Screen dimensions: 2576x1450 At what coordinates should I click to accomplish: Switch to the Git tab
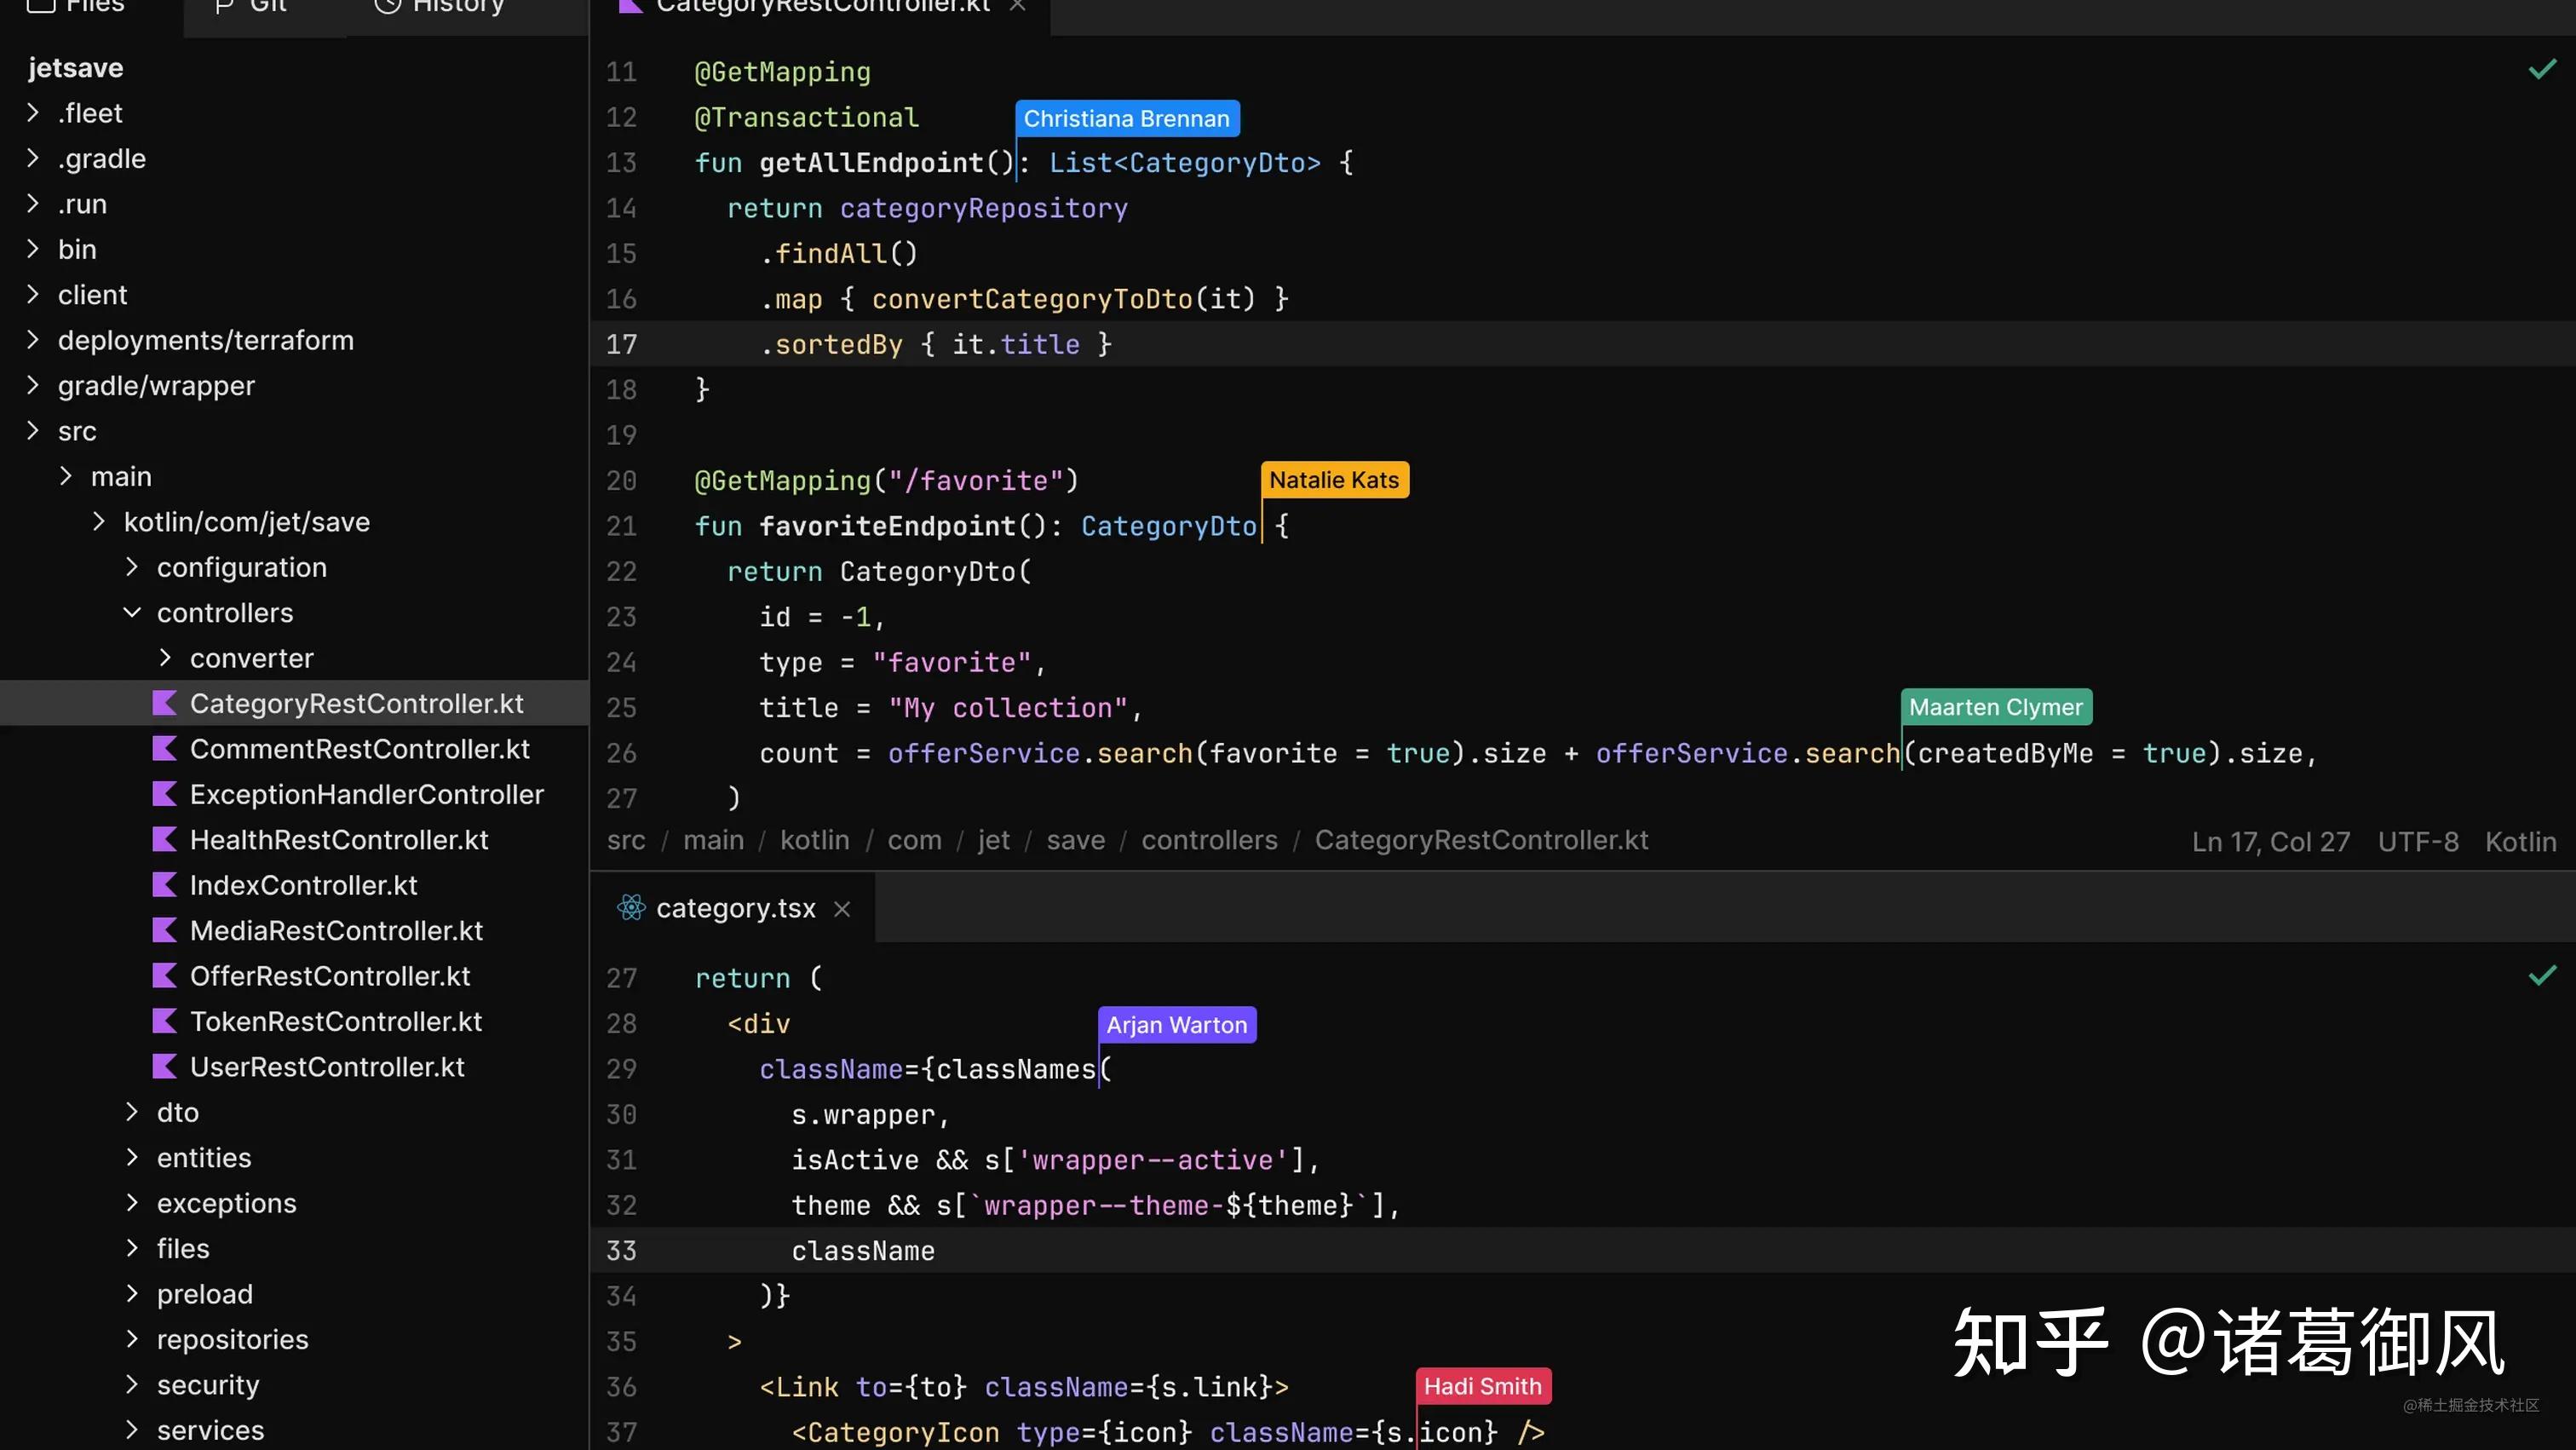point(252,6)
